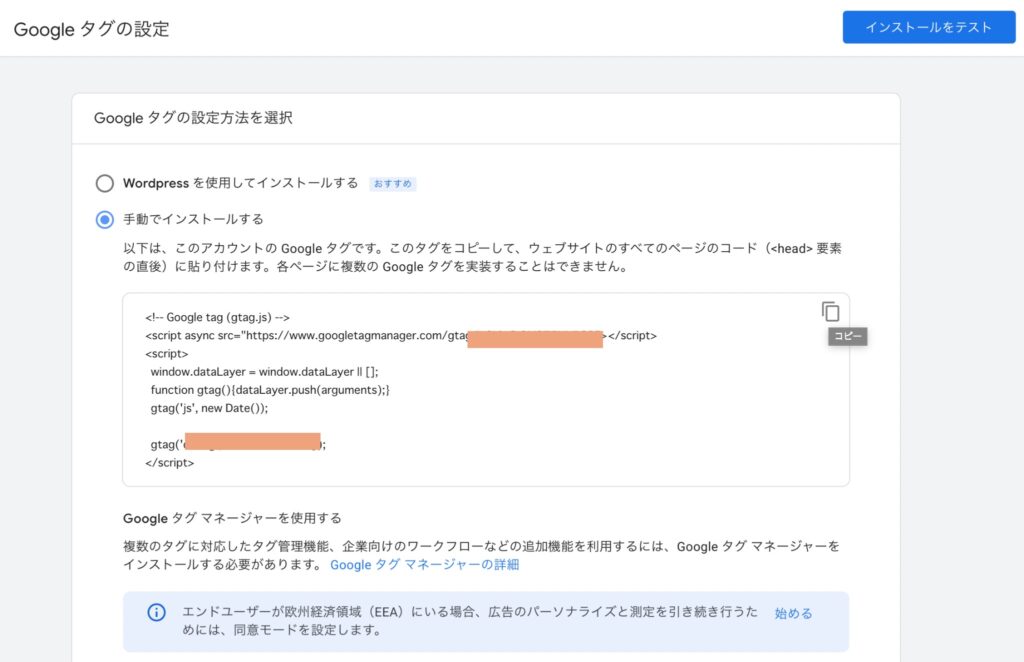
Task: Click the script async src code line
Action: tap(401, 336)
